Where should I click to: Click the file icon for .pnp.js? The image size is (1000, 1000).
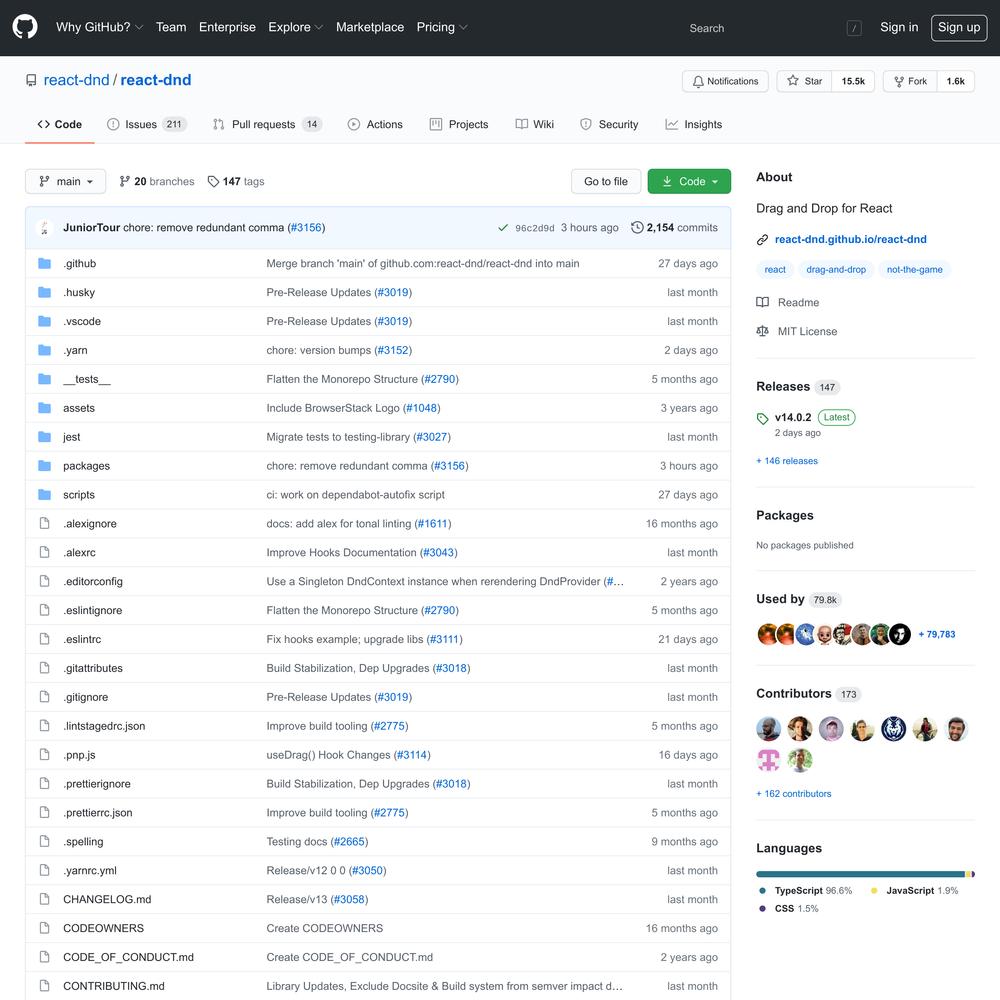click(44, 755)
